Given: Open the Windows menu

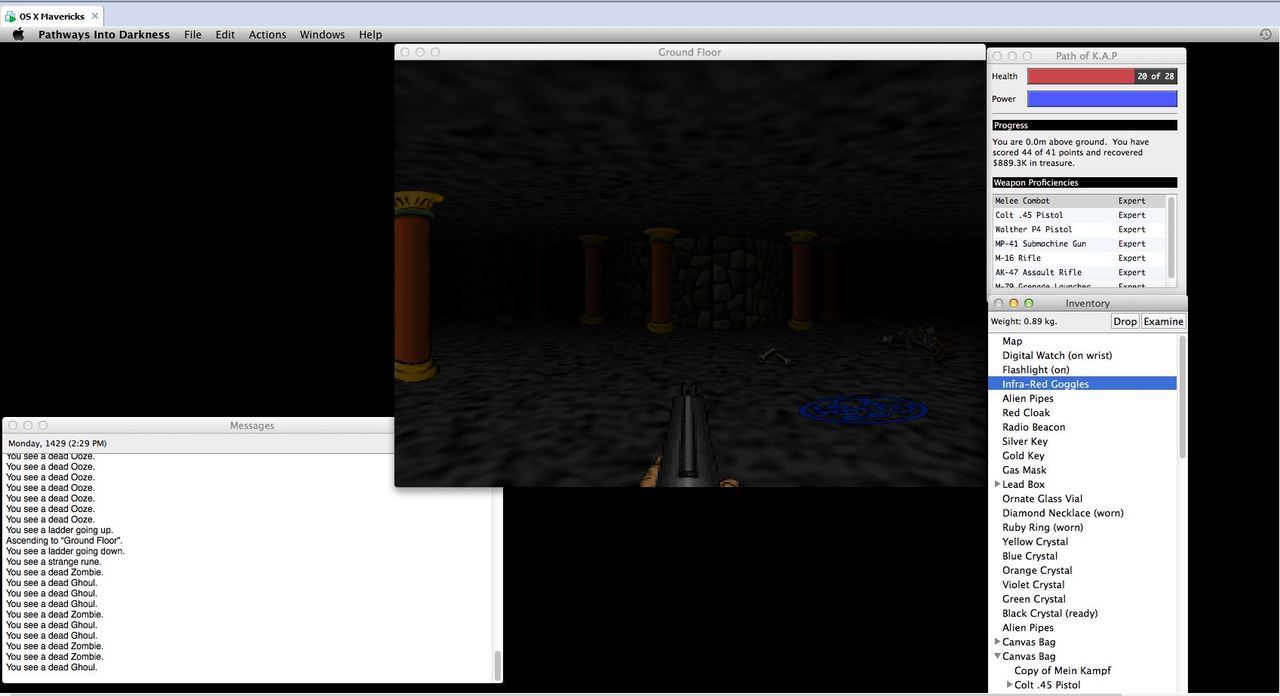Looking at the screenshot, I should click(322, 34).
